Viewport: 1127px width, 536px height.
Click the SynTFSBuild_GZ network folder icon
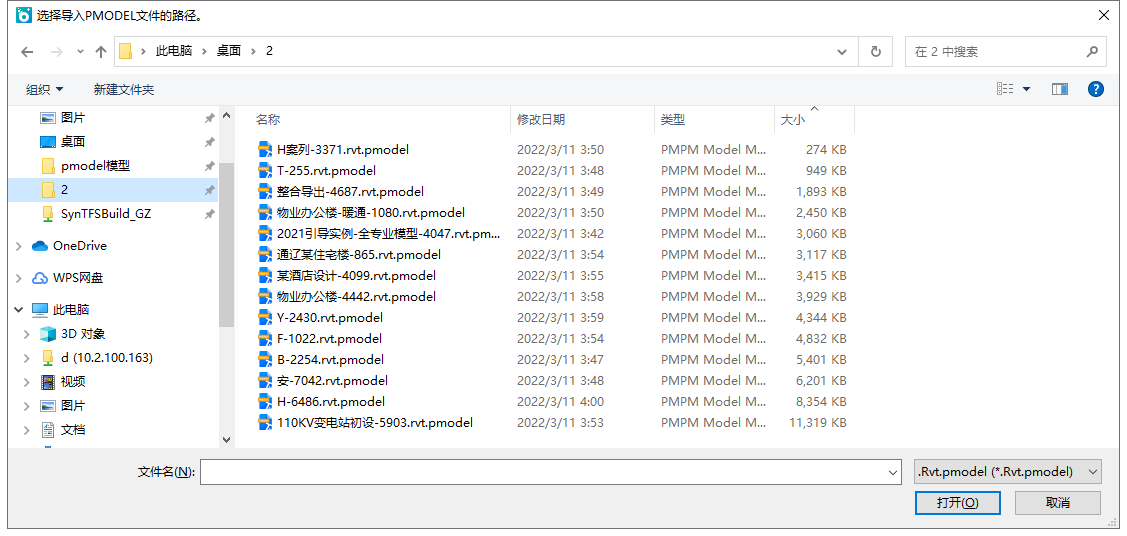click(x=47, y=214)
